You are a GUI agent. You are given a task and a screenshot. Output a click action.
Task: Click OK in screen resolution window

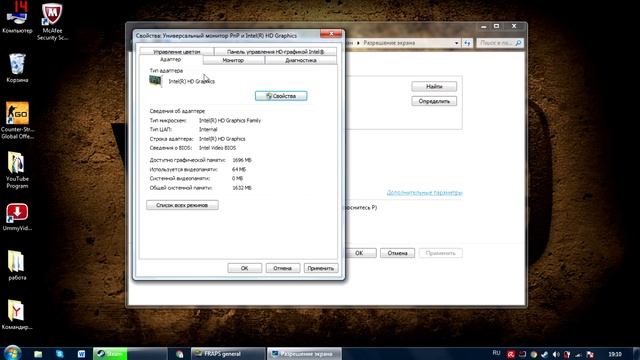click(x=359, y=253)
